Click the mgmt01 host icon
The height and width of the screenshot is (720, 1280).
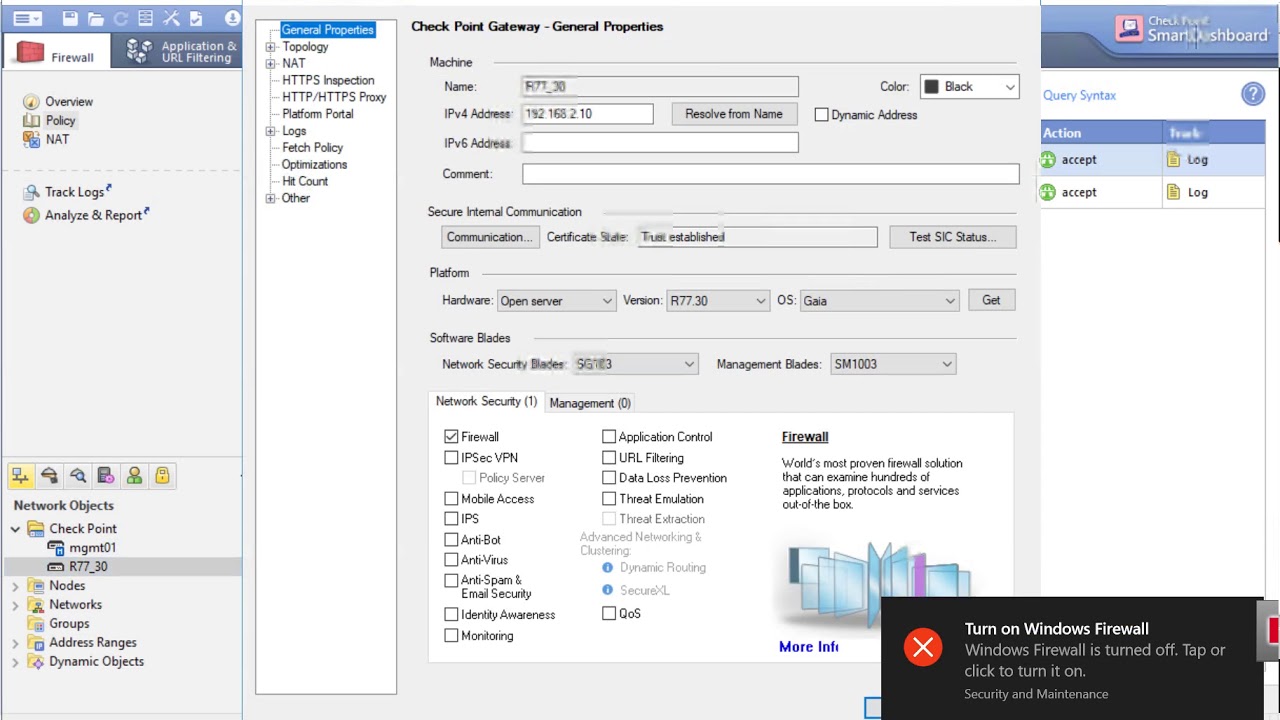(57, 548)
